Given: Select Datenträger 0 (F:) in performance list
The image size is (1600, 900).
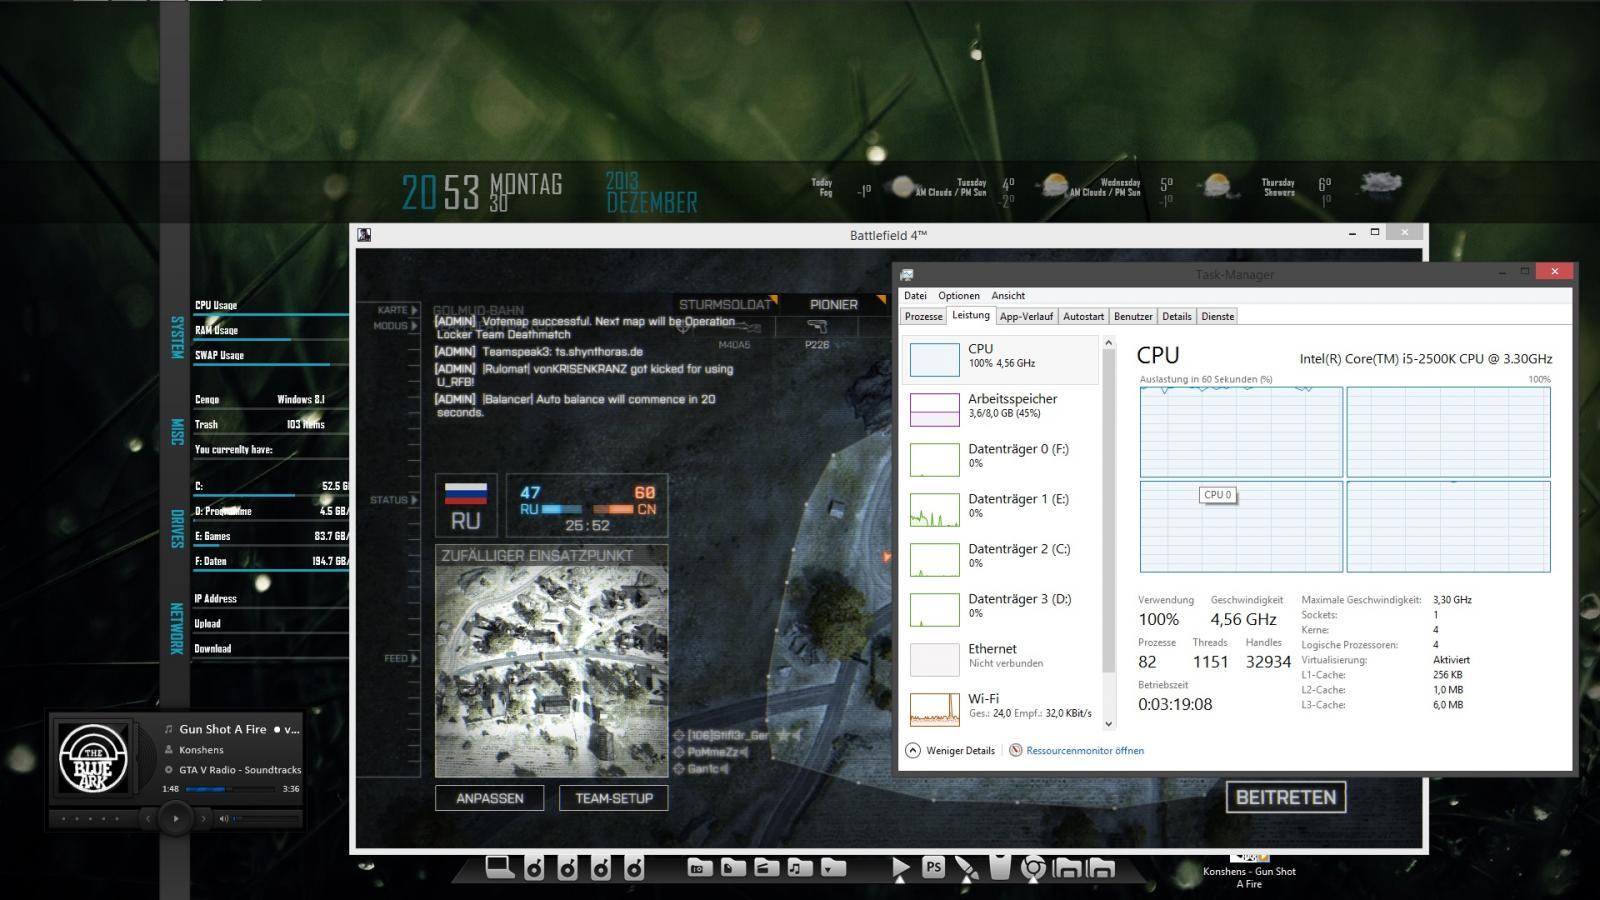Looking at the screenshot, I should (1000, 458).
